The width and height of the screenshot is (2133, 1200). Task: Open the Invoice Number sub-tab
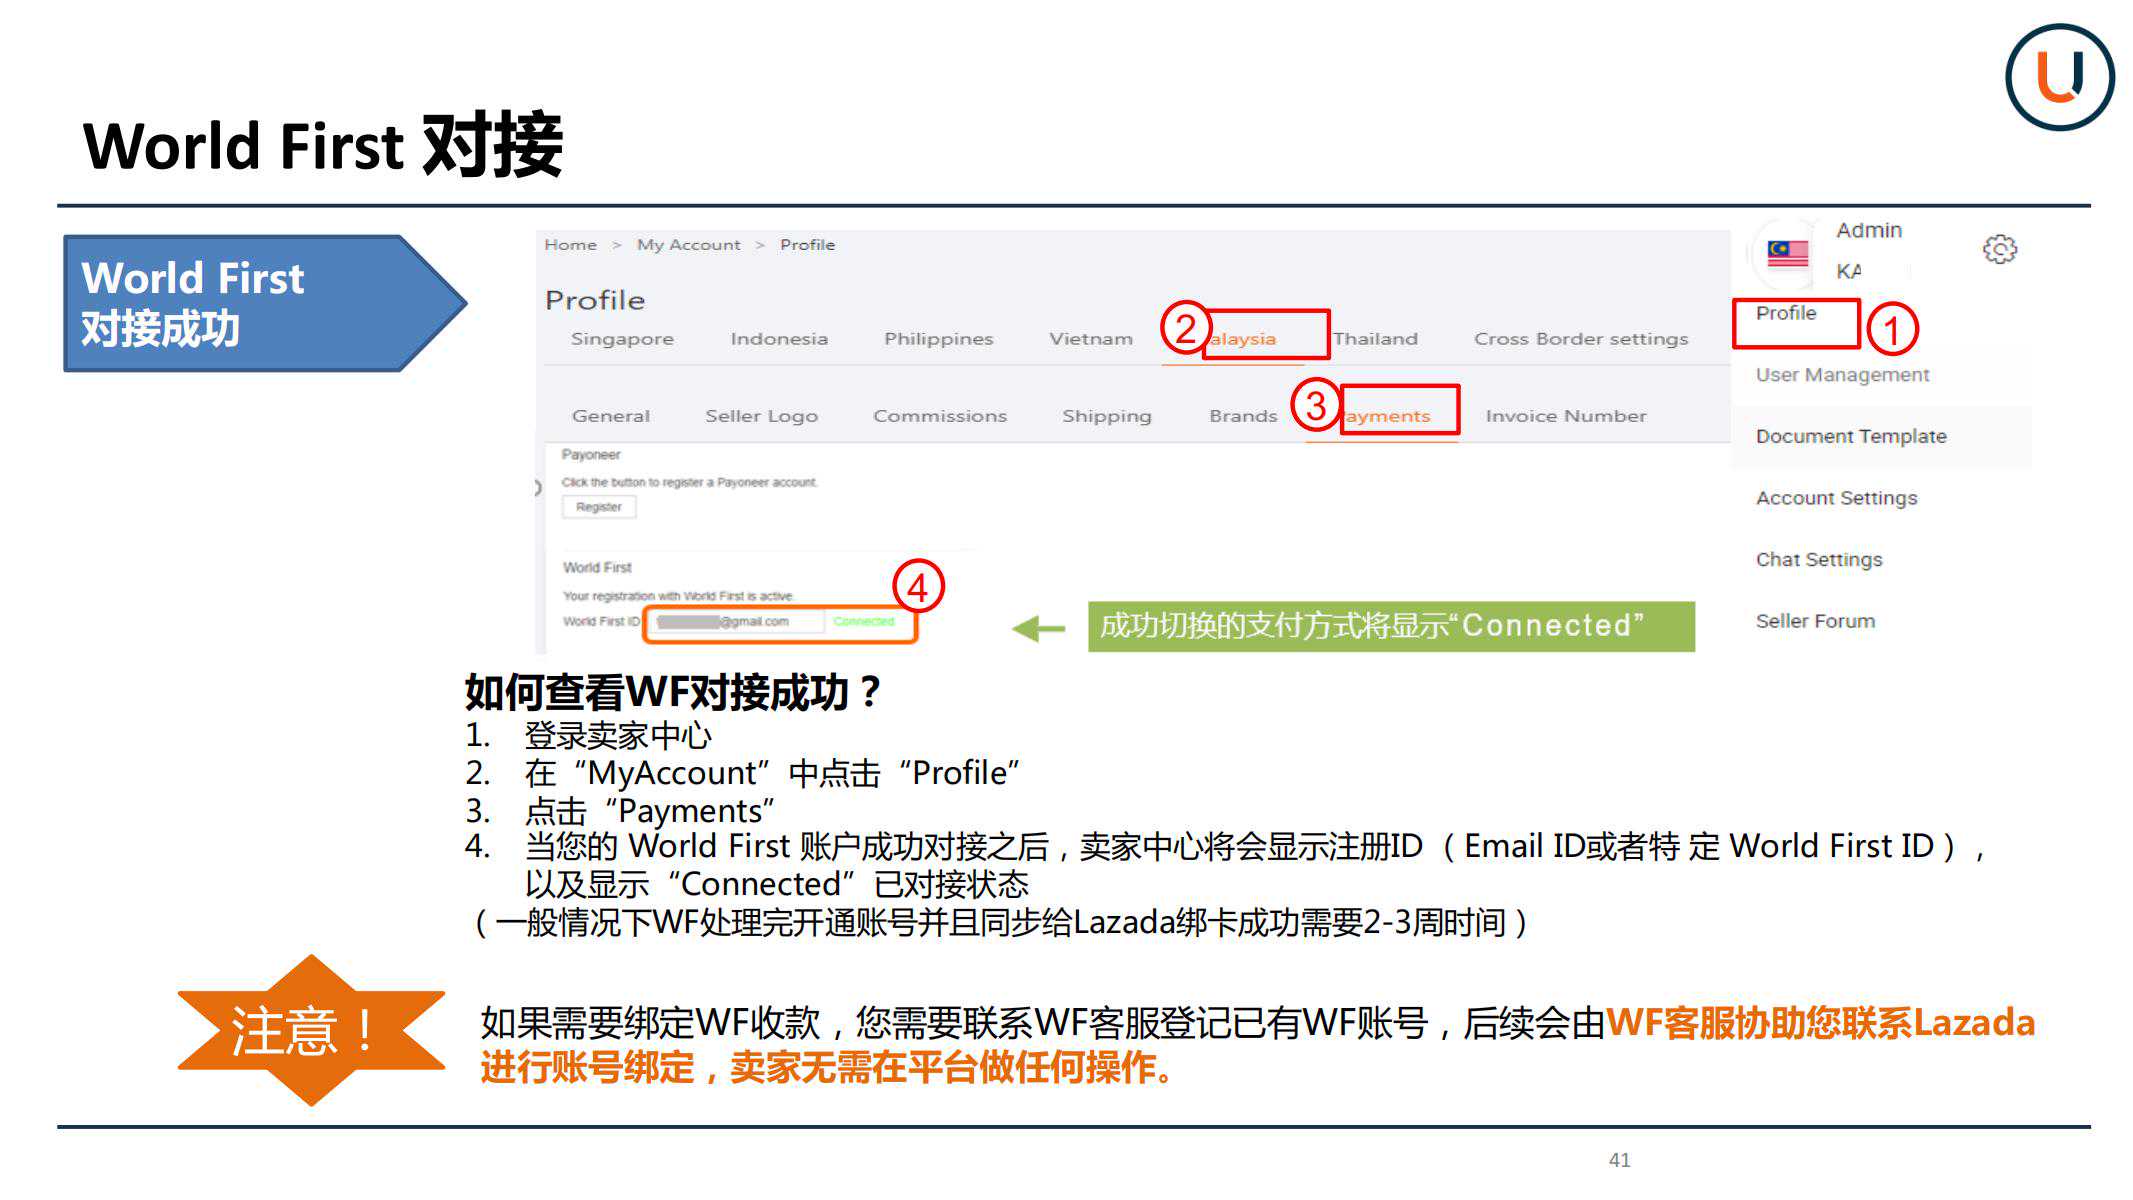(x=1565, y=416)
